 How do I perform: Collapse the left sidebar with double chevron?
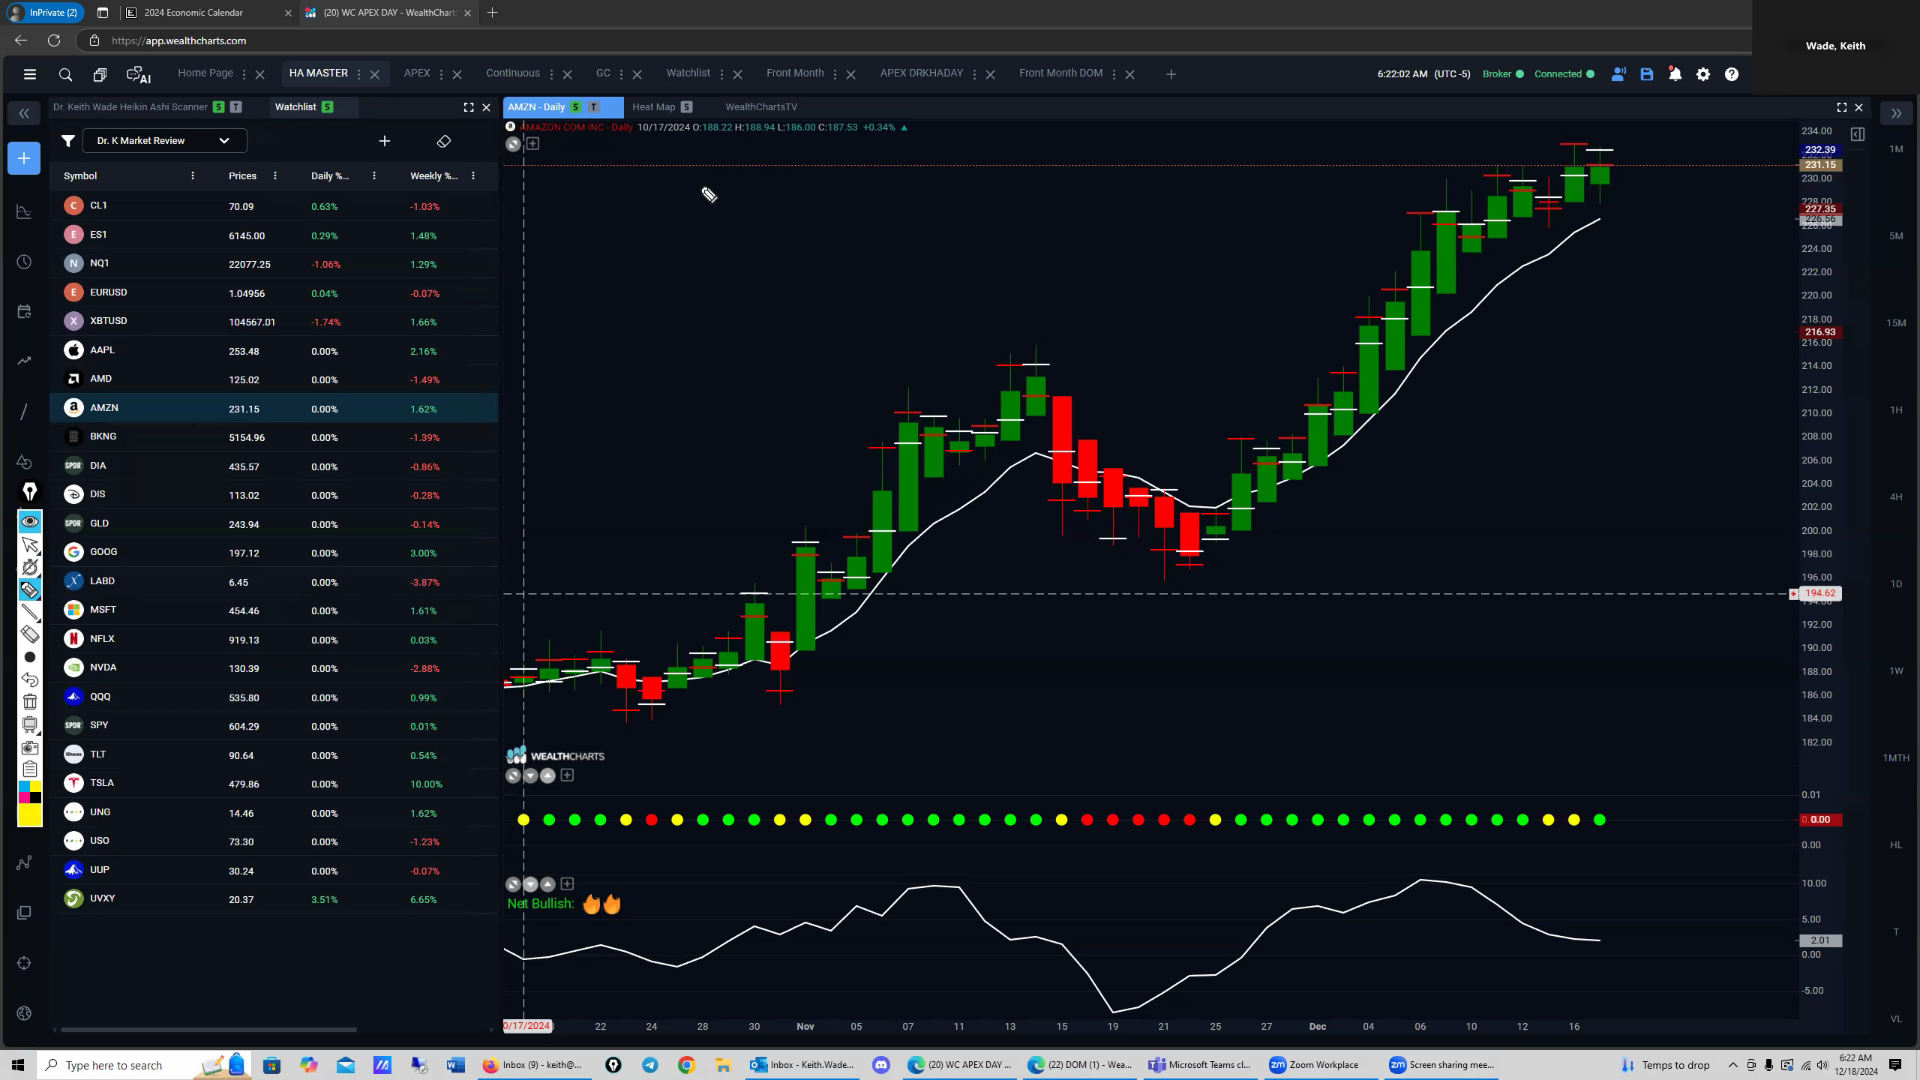click(24, 114)
